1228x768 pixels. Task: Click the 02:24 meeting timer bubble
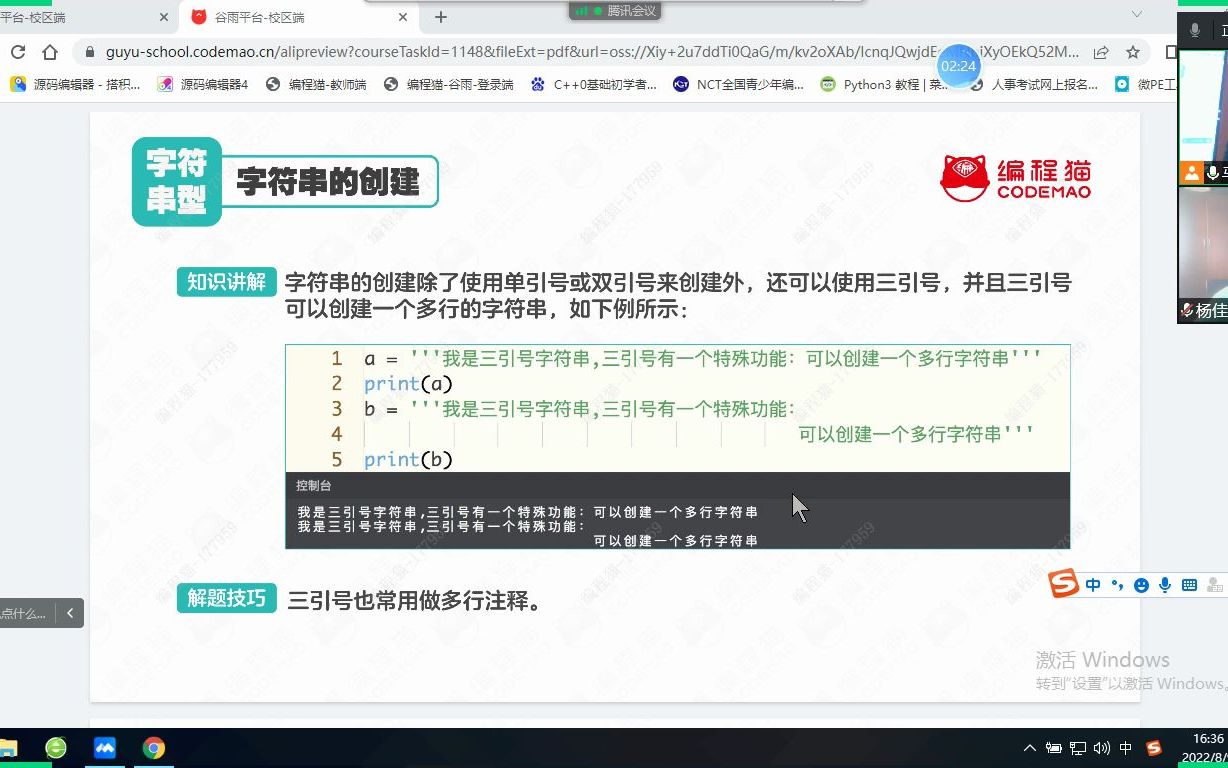pyautogui.click(x=959, y=66)
